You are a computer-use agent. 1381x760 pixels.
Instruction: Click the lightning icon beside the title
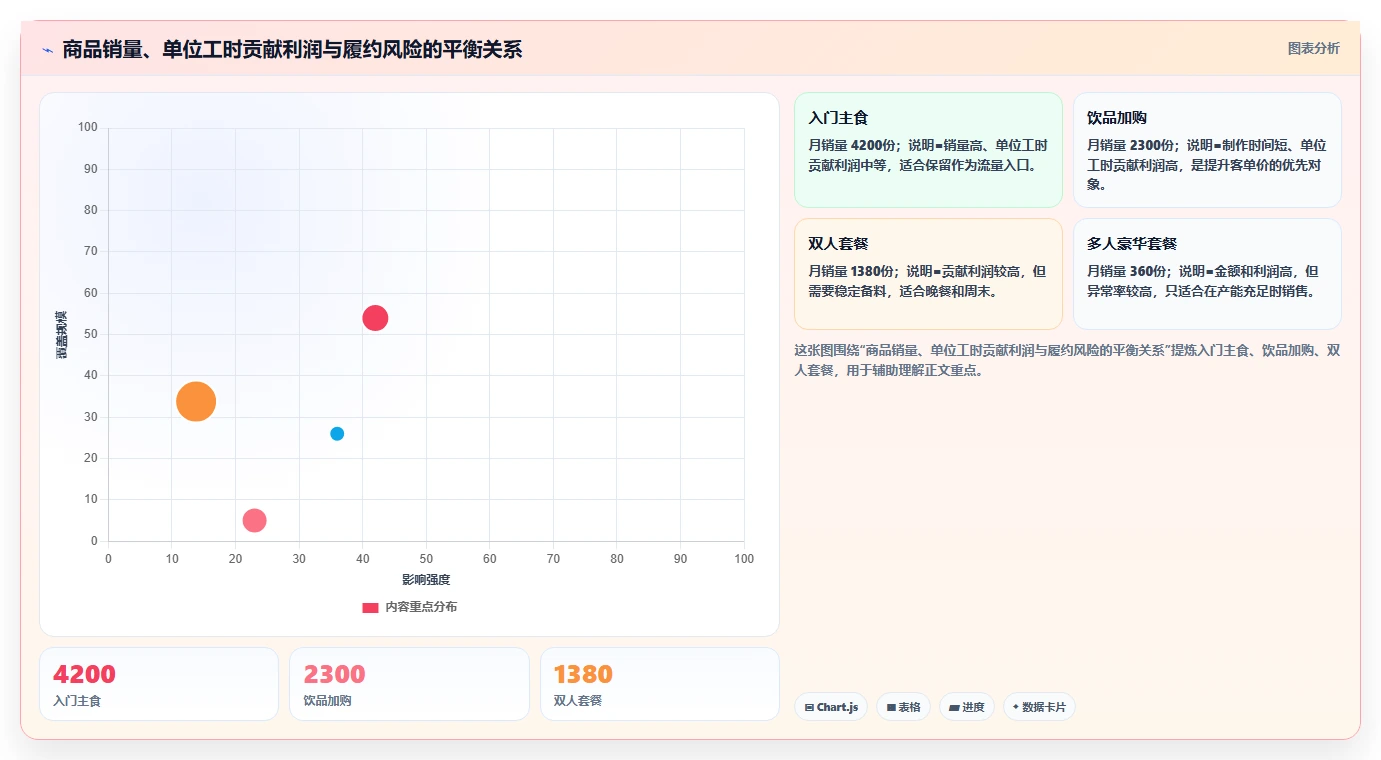pos(47,50)
